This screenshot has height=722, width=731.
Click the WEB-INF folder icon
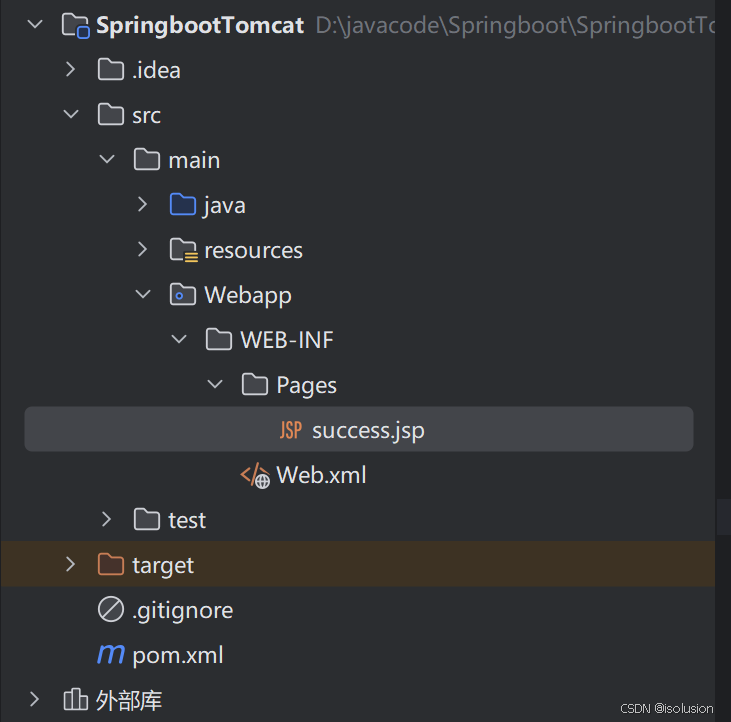click(x=219, y=339)
